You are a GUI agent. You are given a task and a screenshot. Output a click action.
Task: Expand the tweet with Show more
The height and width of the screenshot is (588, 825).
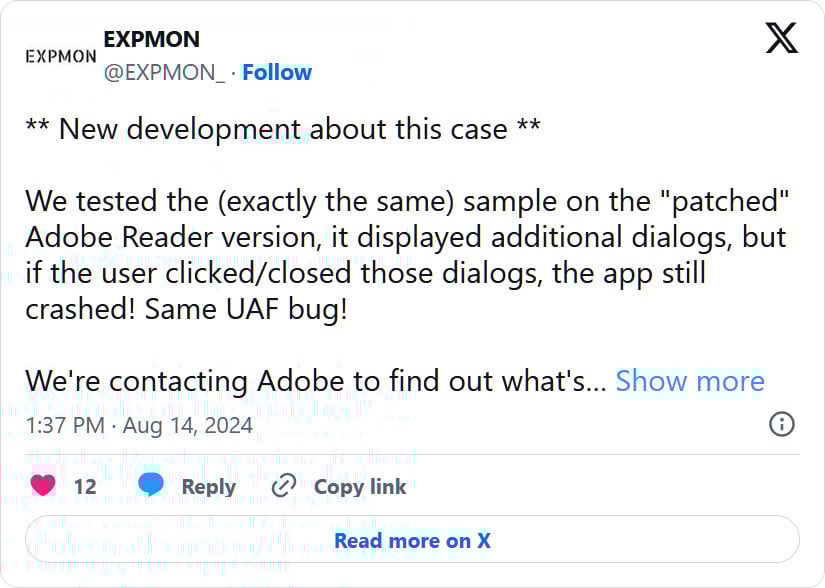pyautogui.click(x=690, y=381)
